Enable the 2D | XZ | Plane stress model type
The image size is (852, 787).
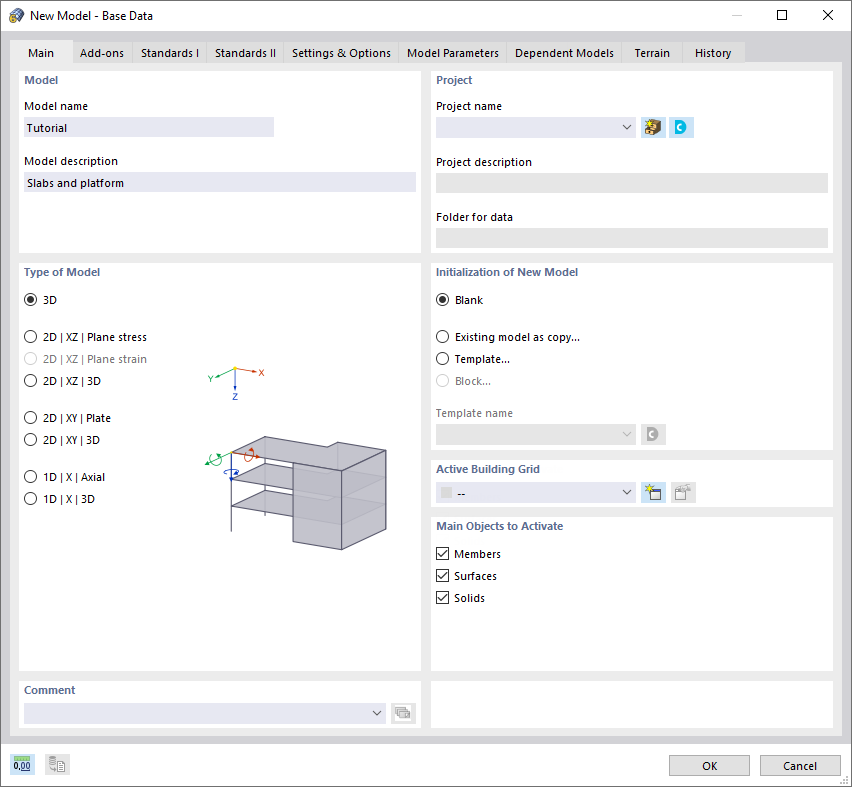(30, 337)
